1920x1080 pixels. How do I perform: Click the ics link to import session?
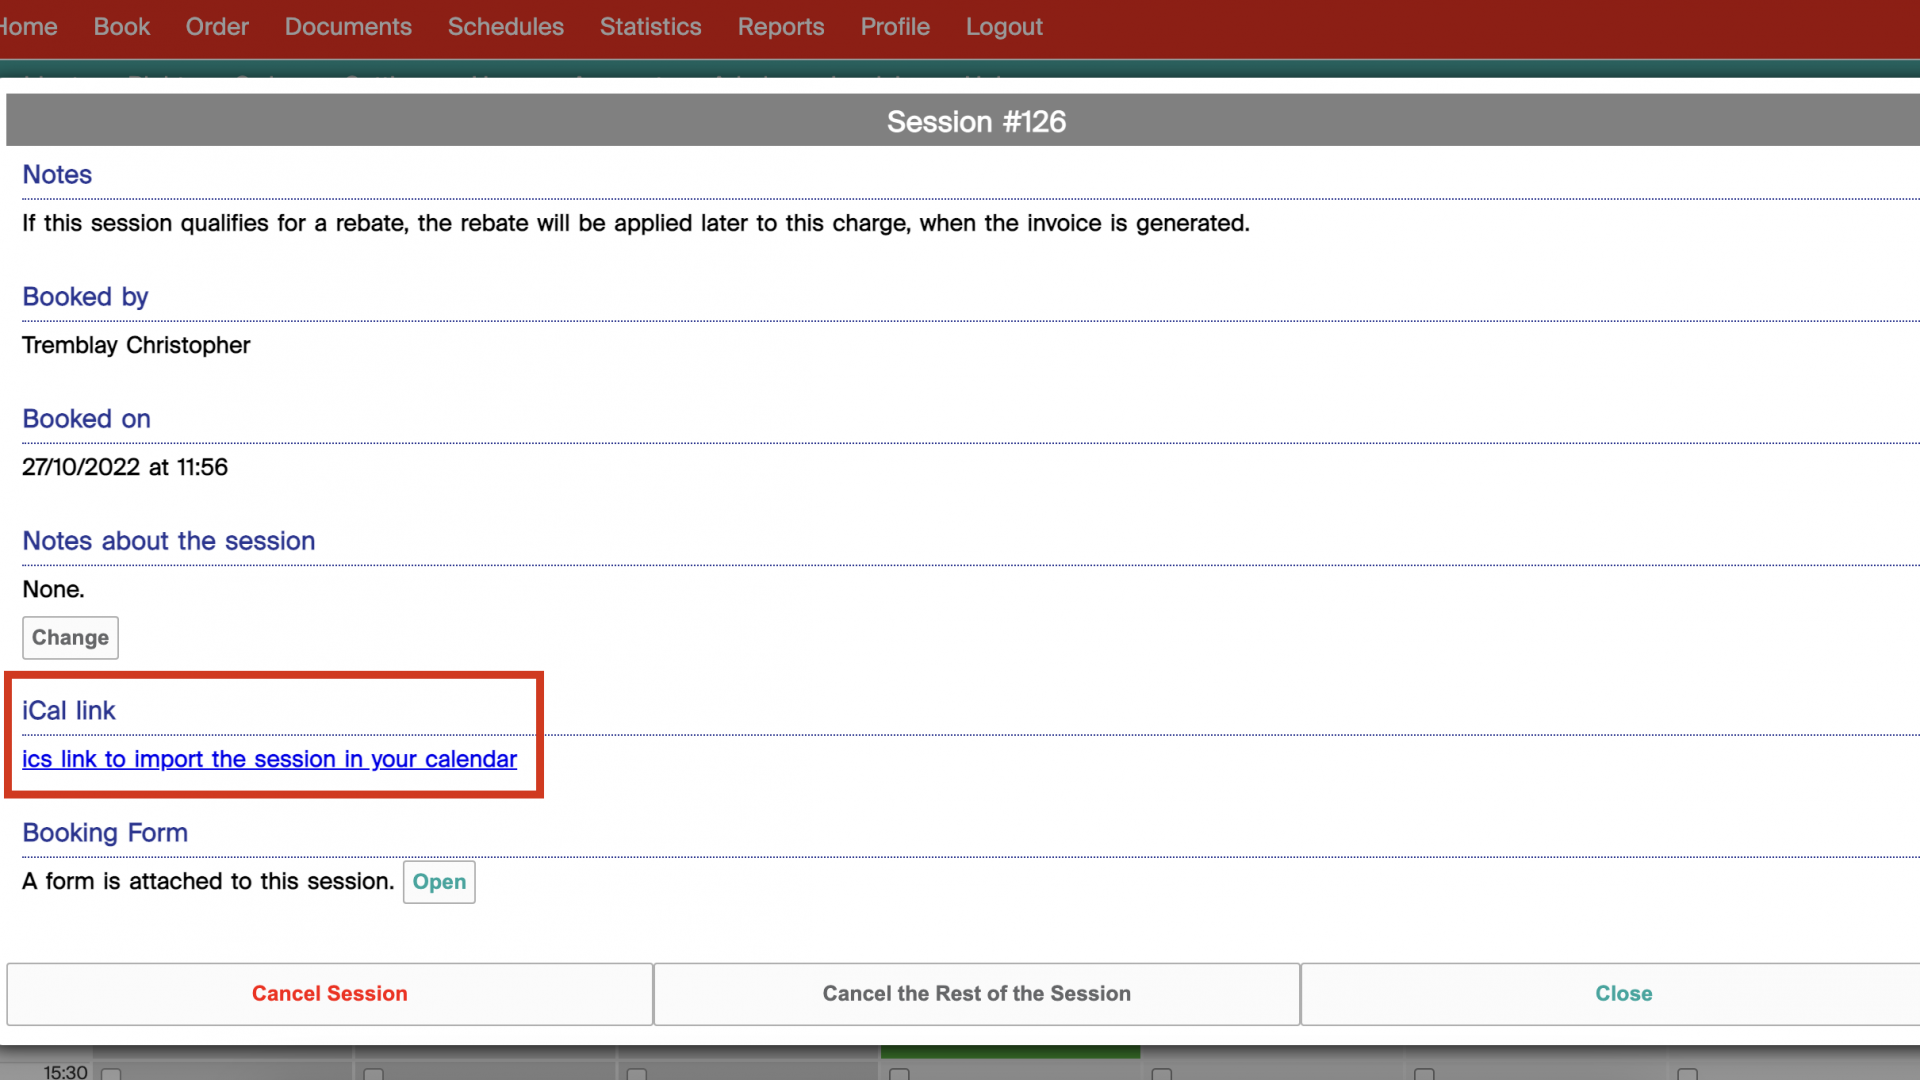point(269,760)
